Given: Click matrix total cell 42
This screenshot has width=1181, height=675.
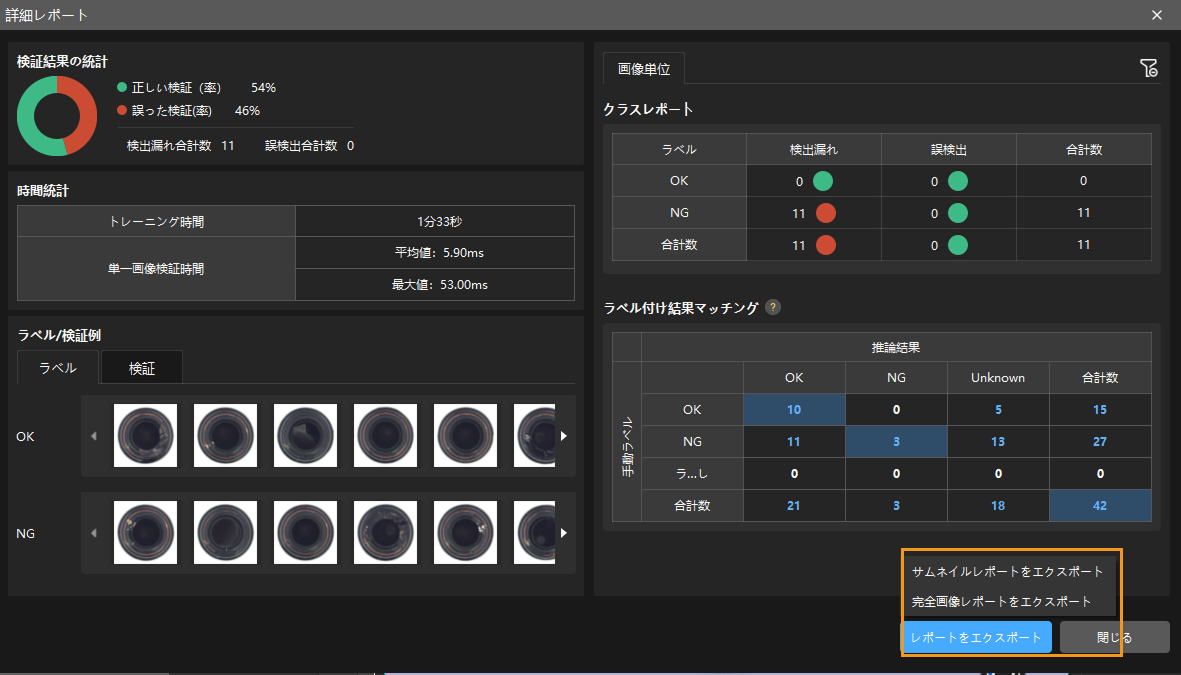Looking at the screenshot, I should coord(1100,505).
